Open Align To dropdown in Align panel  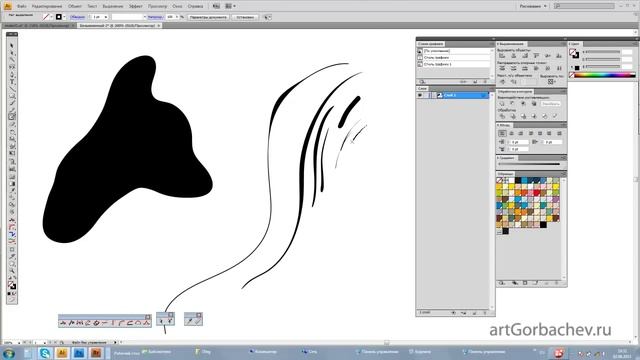[551, 82]
